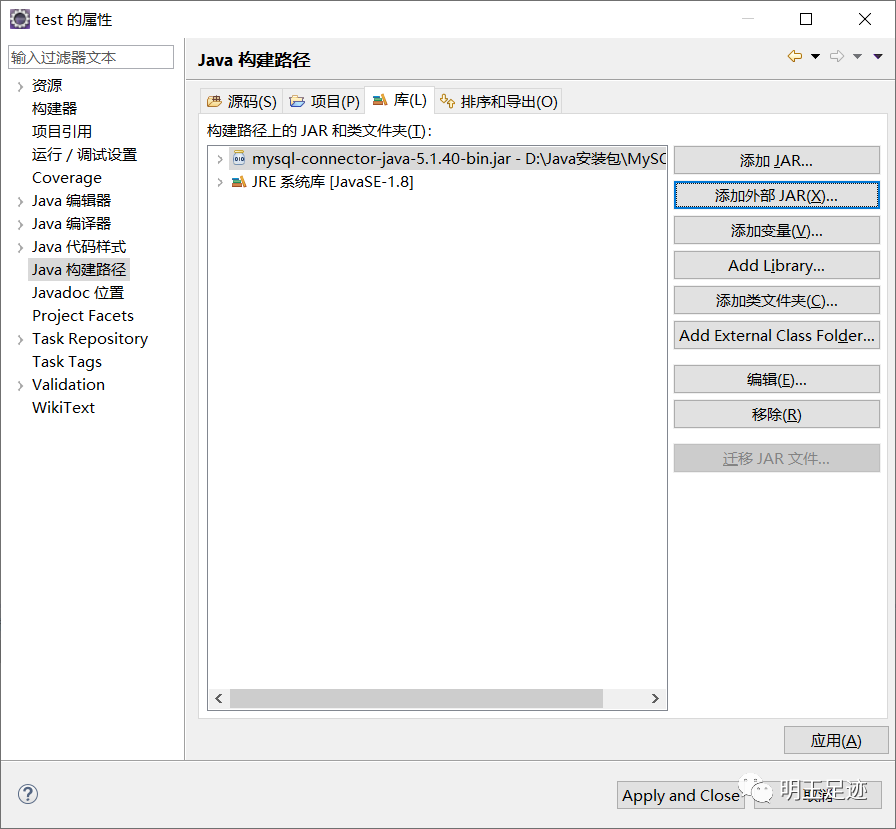Select WikiText in the left tree
The image size is (896, 829).
click(63, 408)
